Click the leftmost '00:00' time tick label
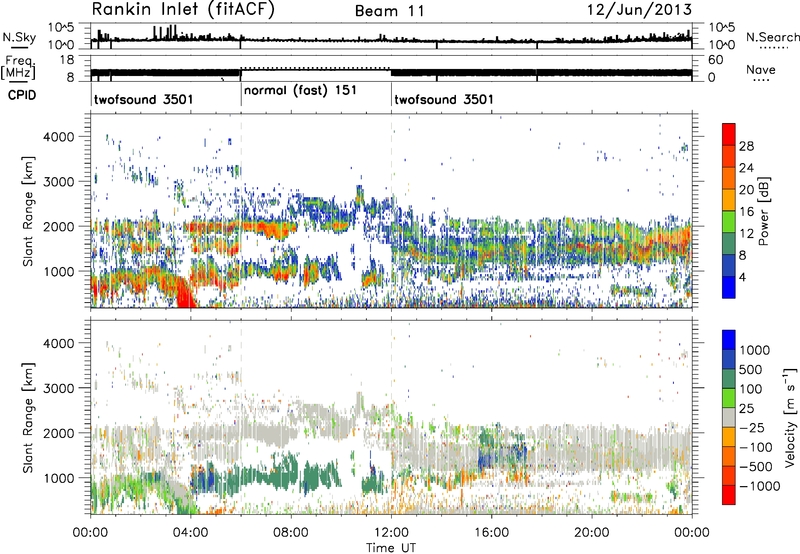The width and height of the screenshot is (800, 554). pyautogui.click(x=91, y=533)
